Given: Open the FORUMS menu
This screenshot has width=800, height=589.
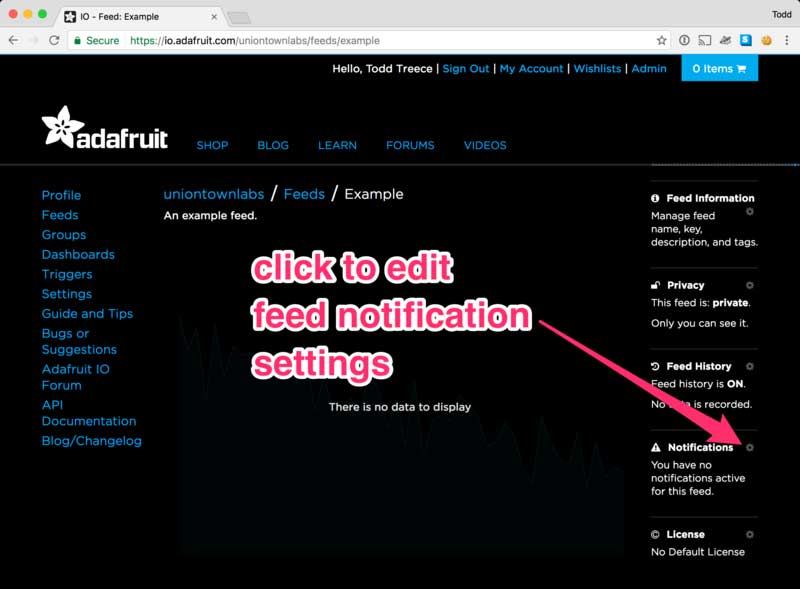Looking at the screenshot, I should point(410,145).
